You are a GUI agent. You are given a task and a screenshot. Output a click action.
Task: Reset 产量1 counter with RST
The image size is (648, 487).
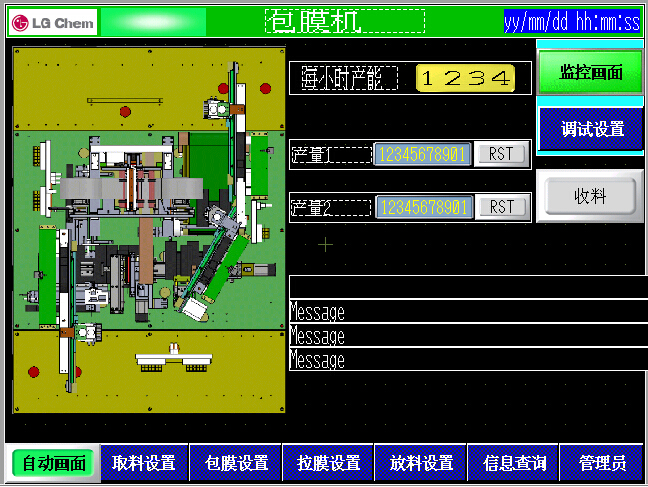pos(501,154)
